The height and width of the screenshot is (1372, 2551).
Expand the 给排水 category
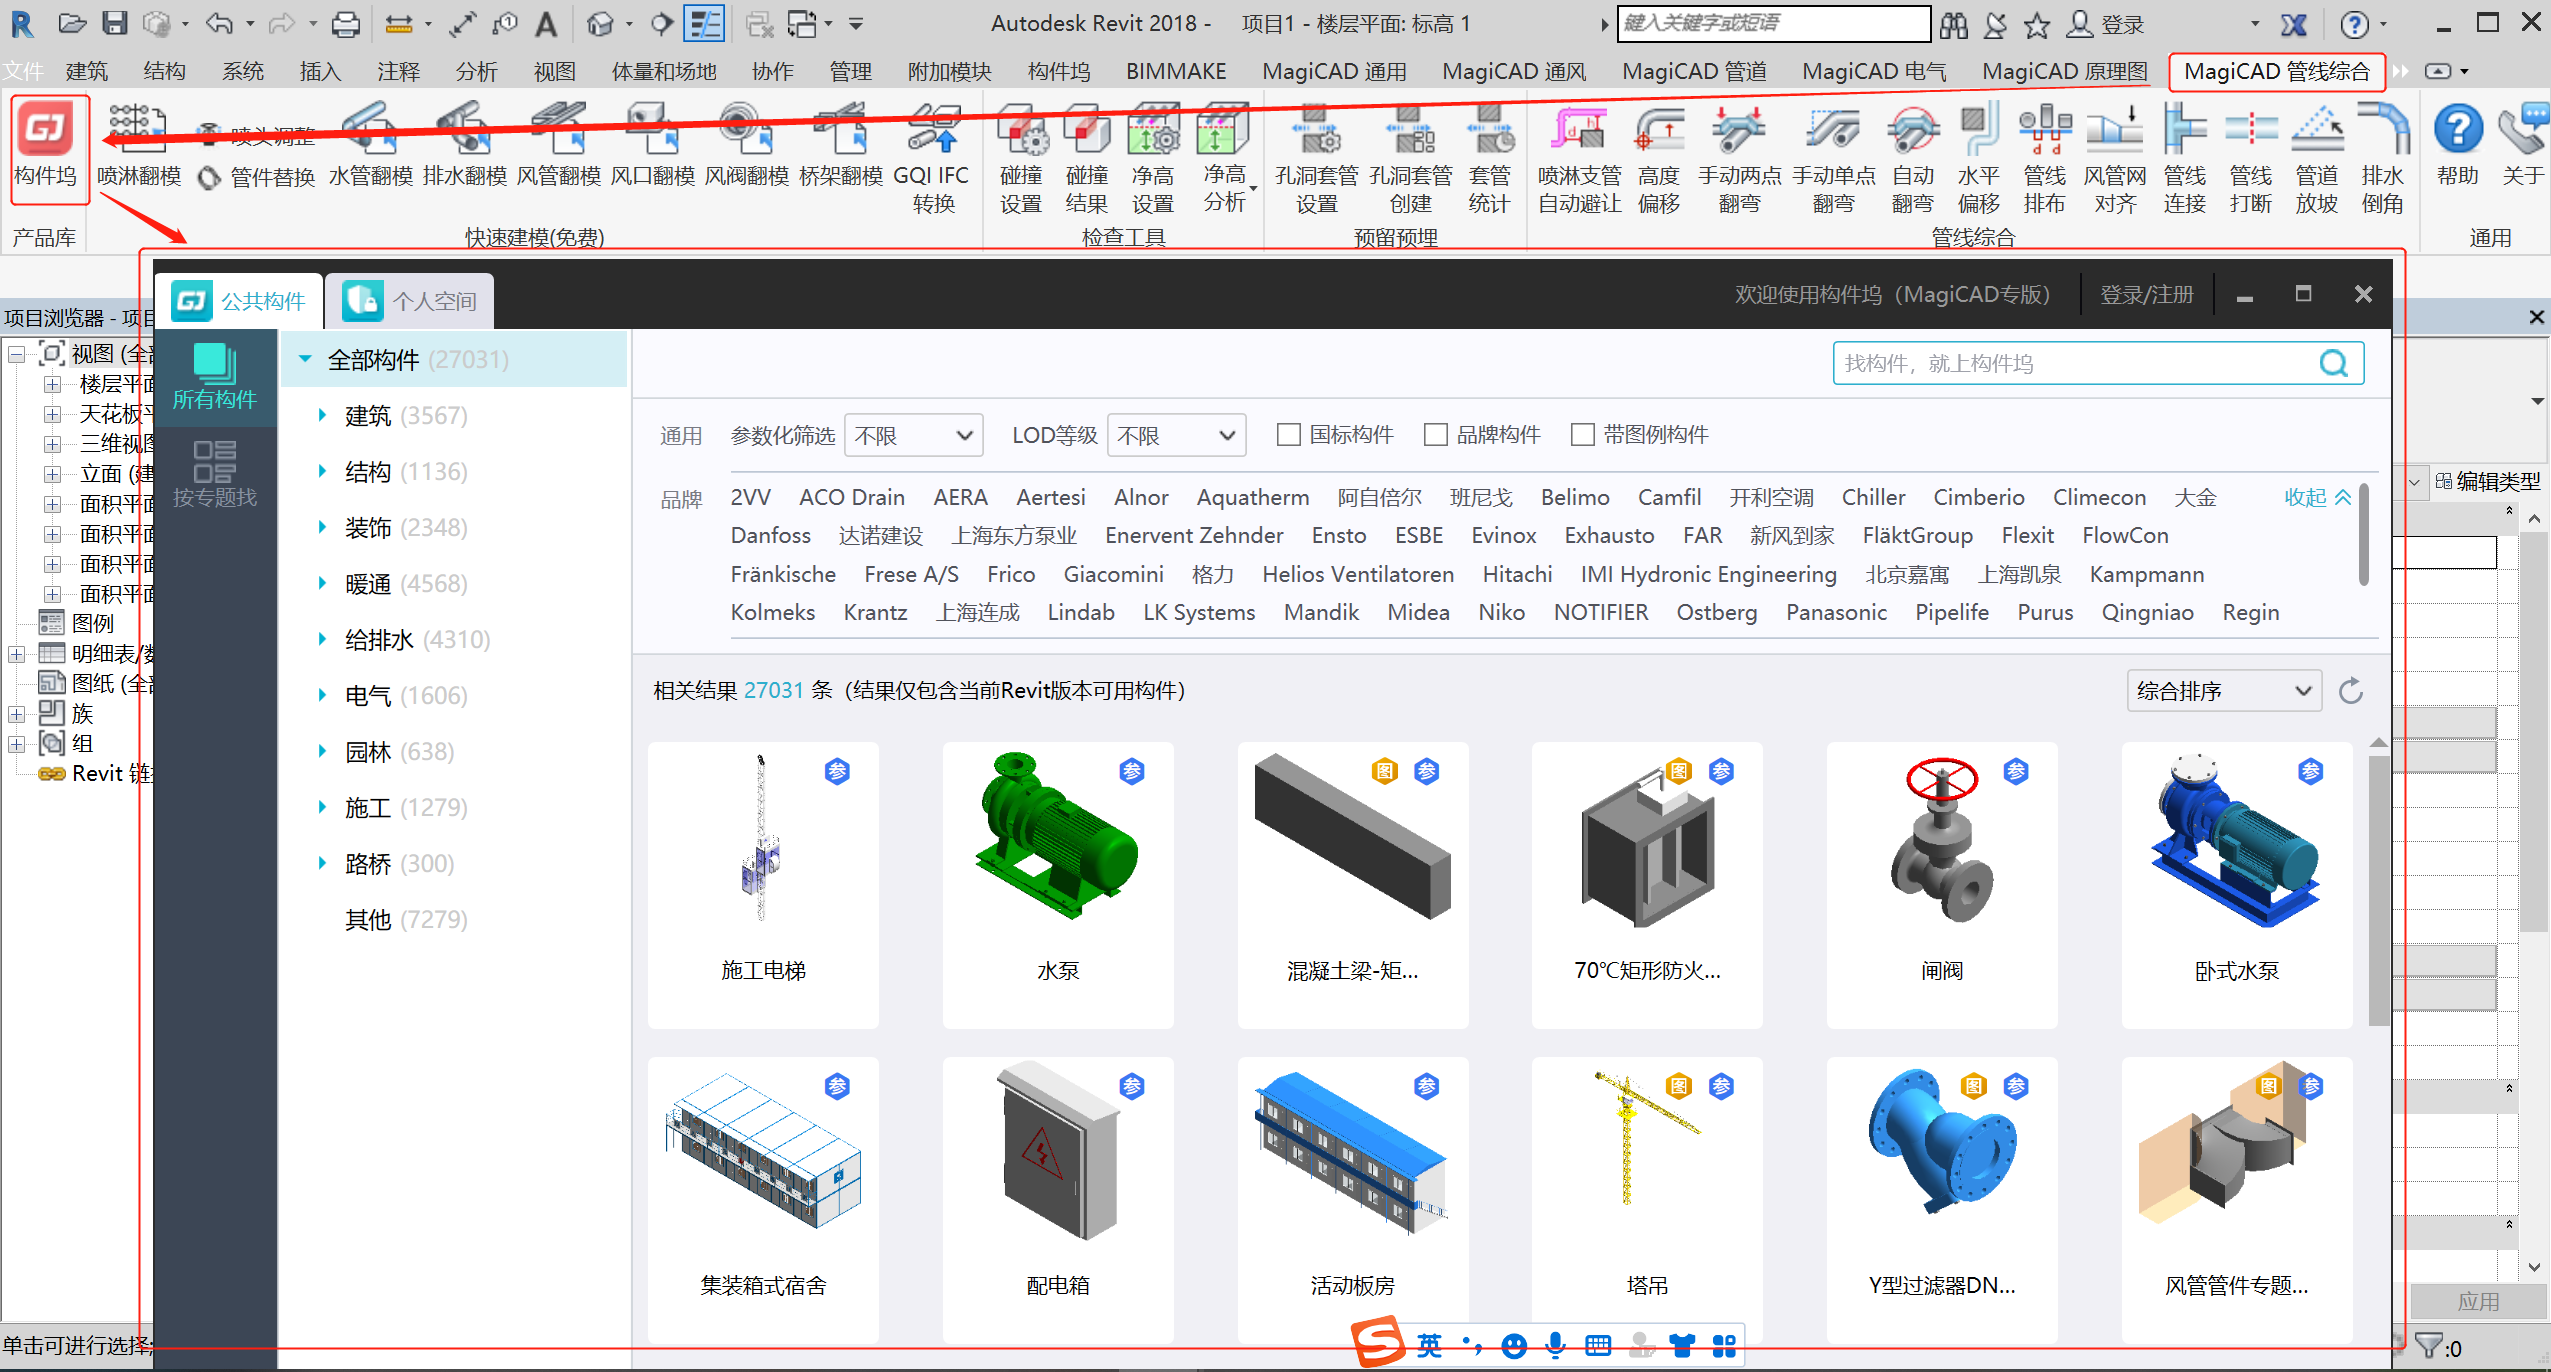[322, 639]
